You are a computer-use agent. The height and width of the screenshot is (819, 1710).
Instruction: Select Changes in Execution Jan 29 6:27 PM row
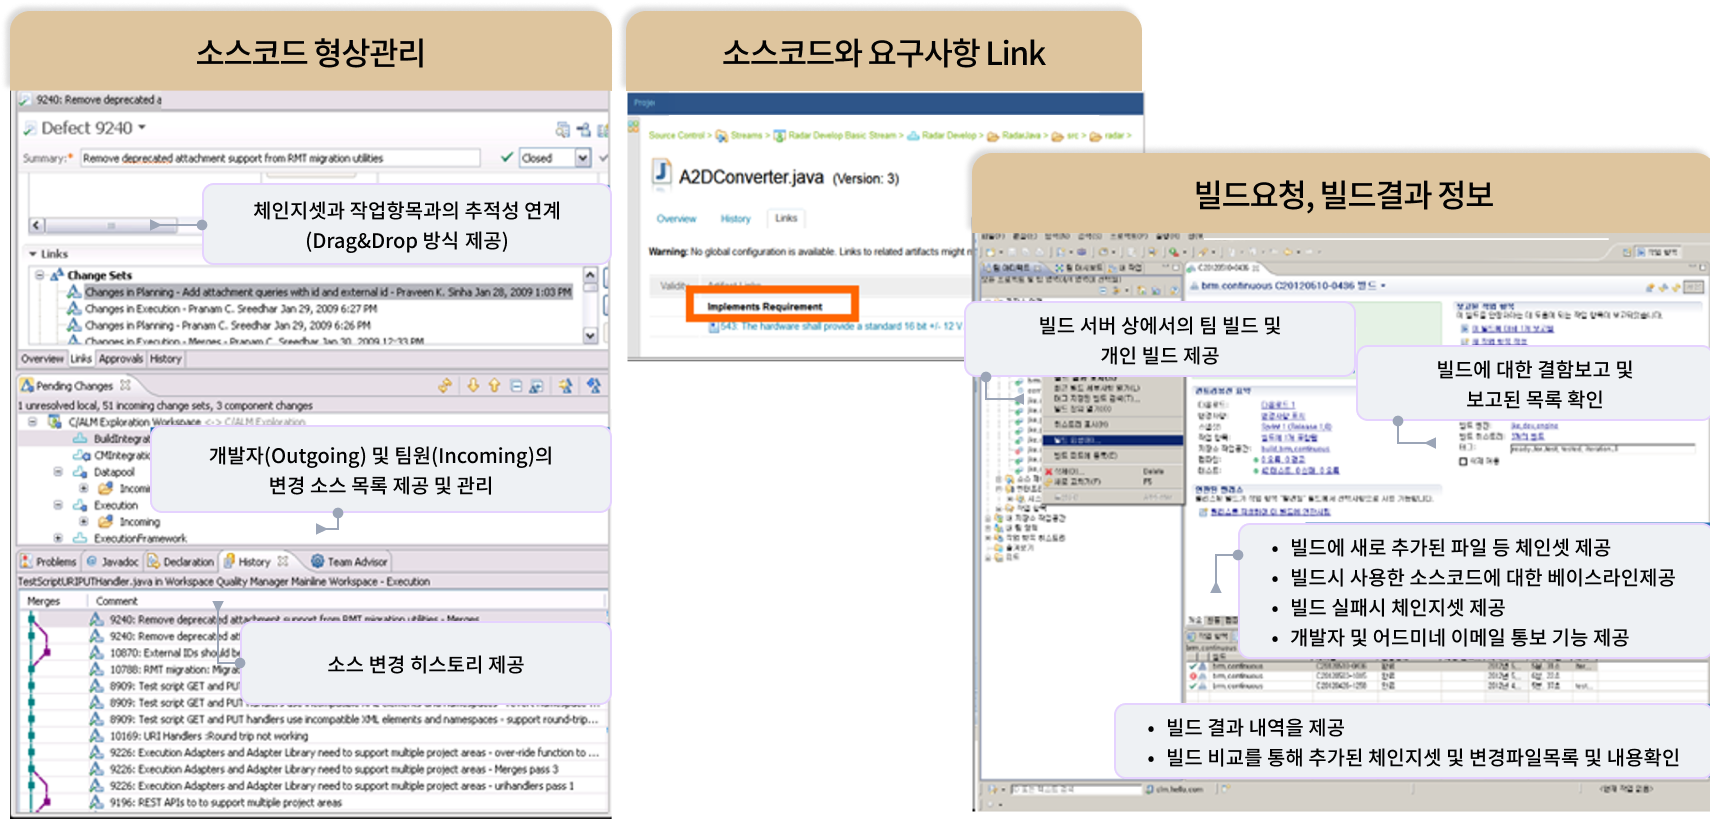click(x=222, y=309)
